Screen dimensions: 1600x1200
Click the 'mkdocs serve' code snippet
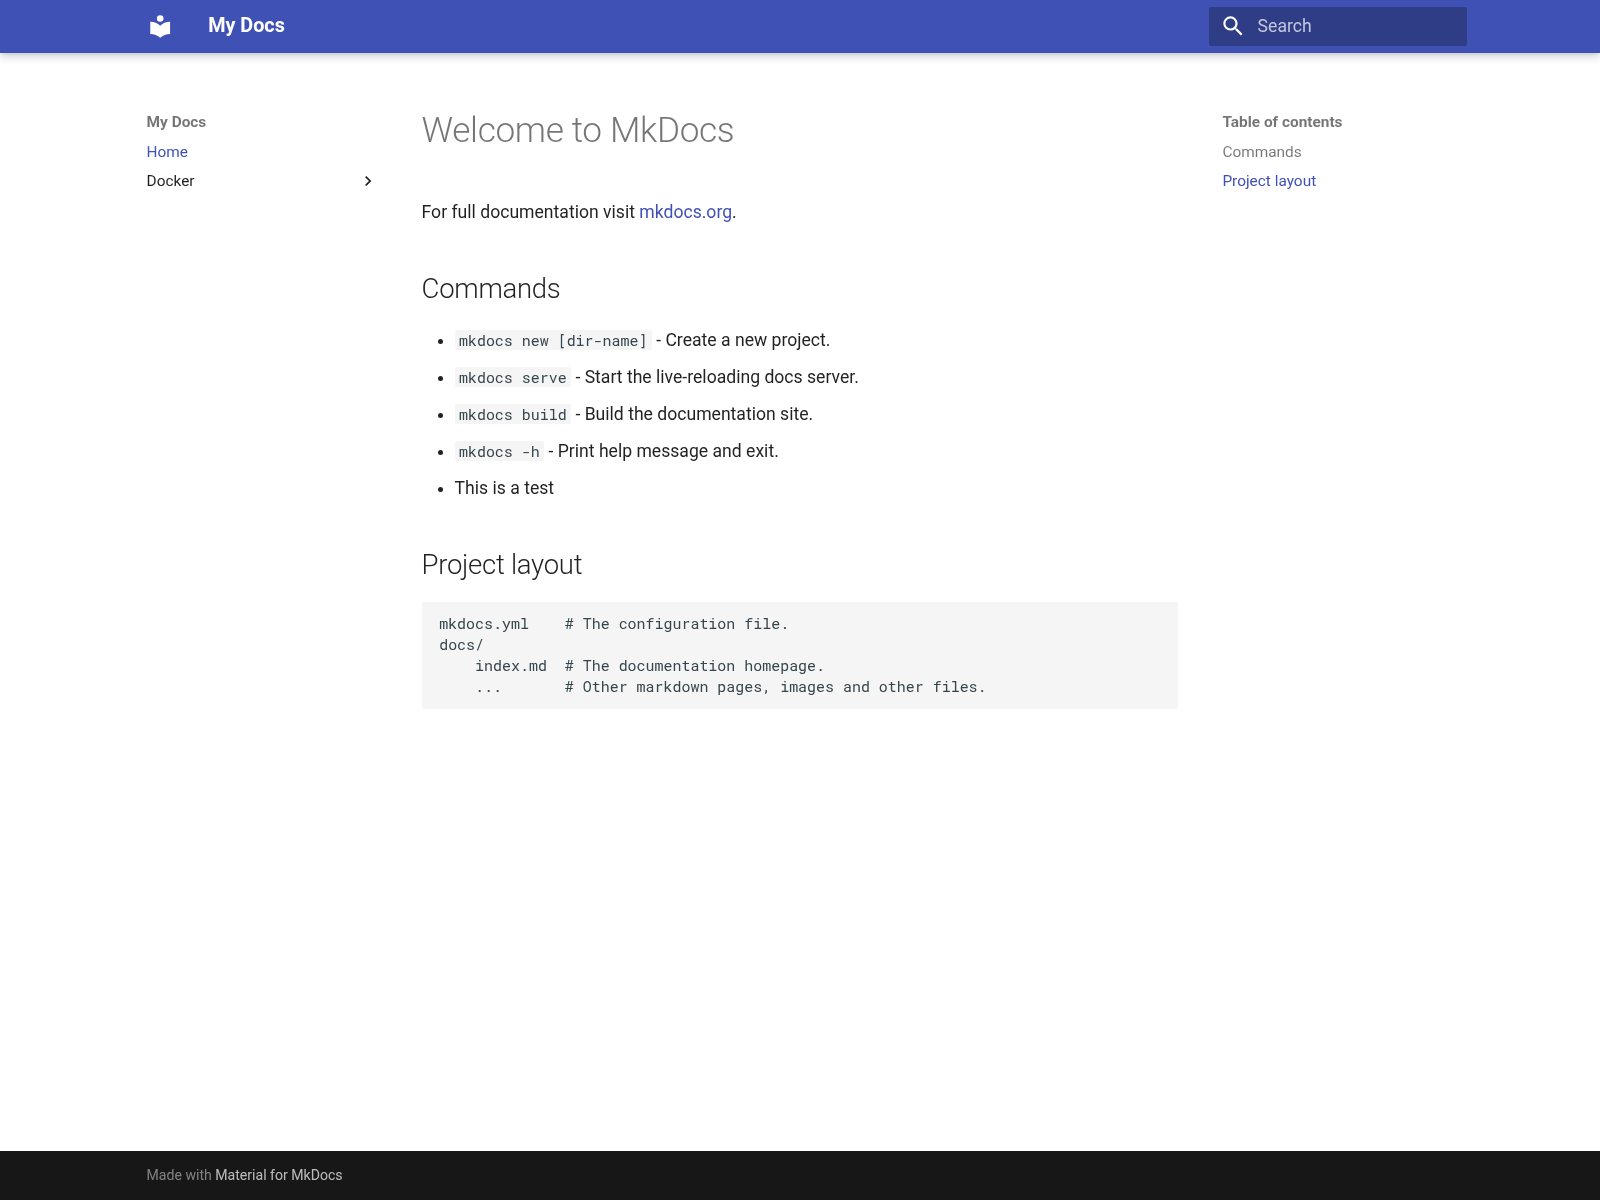[x=513, y=378]
